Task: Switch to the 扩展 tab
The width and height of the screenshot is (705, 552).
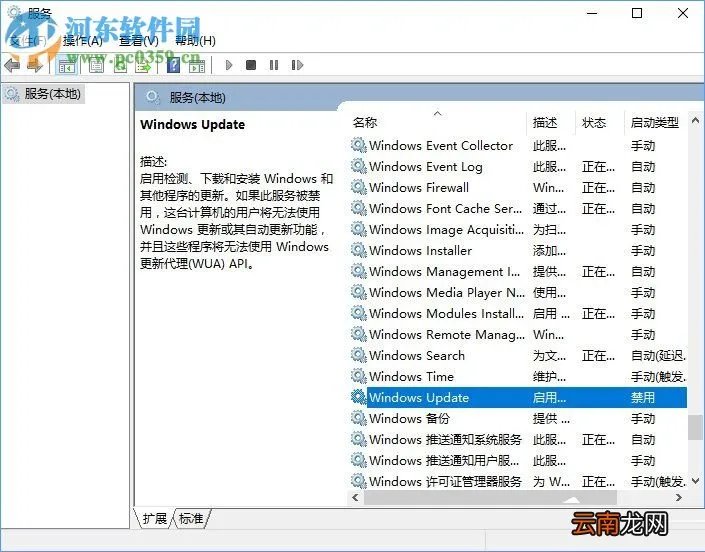Action: (x=155, y=519)
